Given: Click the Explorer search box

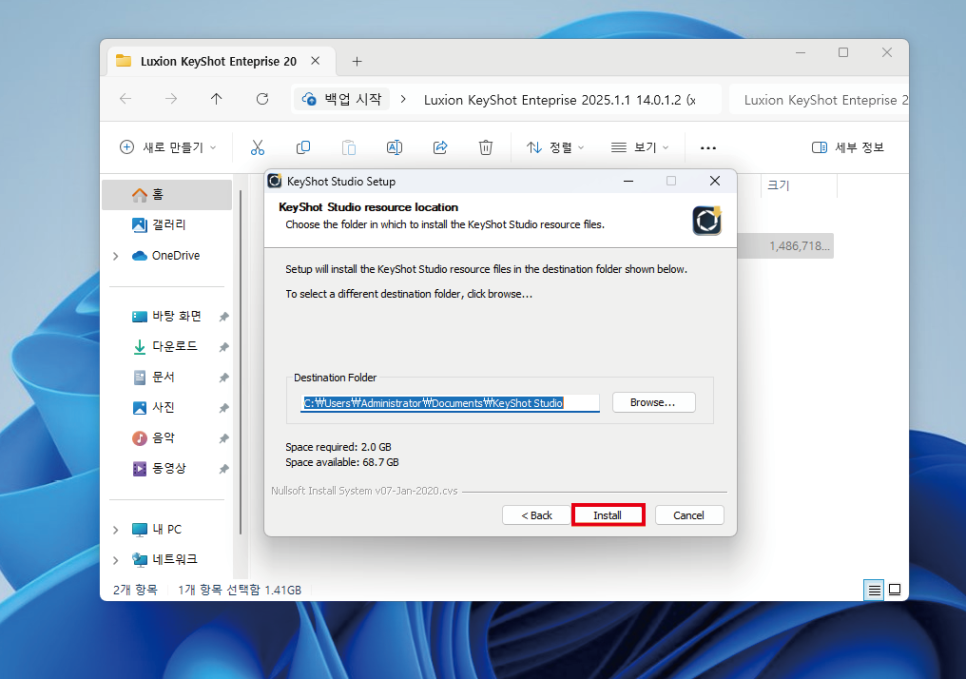Looking at the screenshot, I should point(819,100).
